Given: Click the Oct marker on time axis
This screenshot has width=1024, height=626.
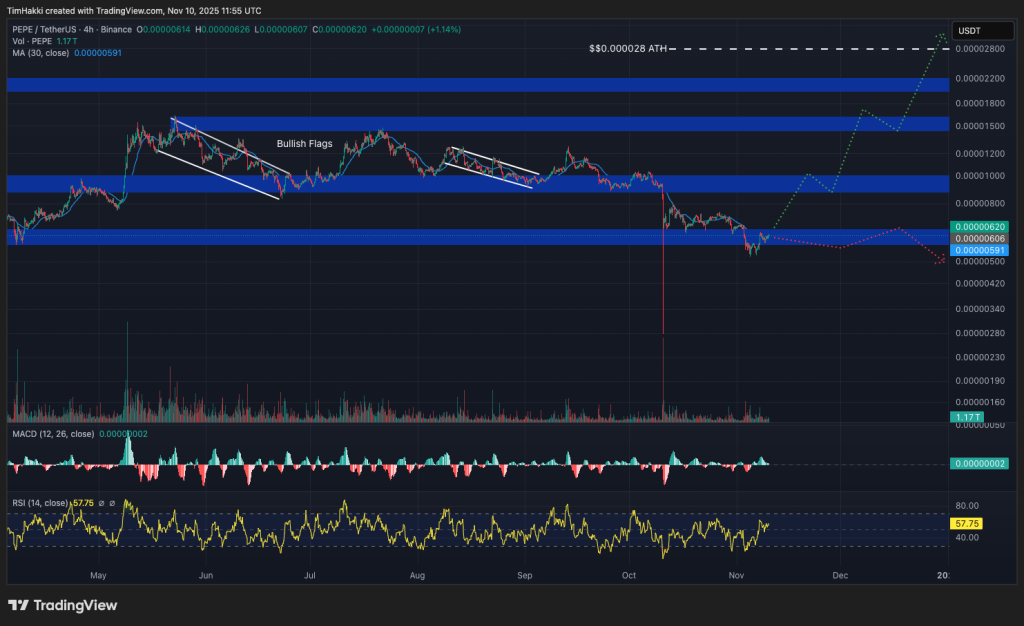Looking at the screenshot, I should 629,576.
